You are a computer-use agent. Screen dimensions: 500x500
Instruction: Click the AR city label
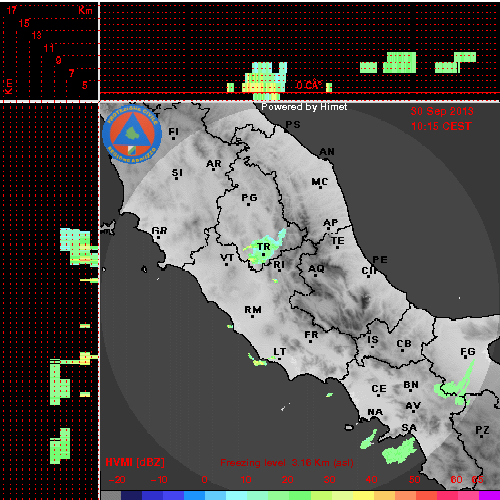point(214,164)
